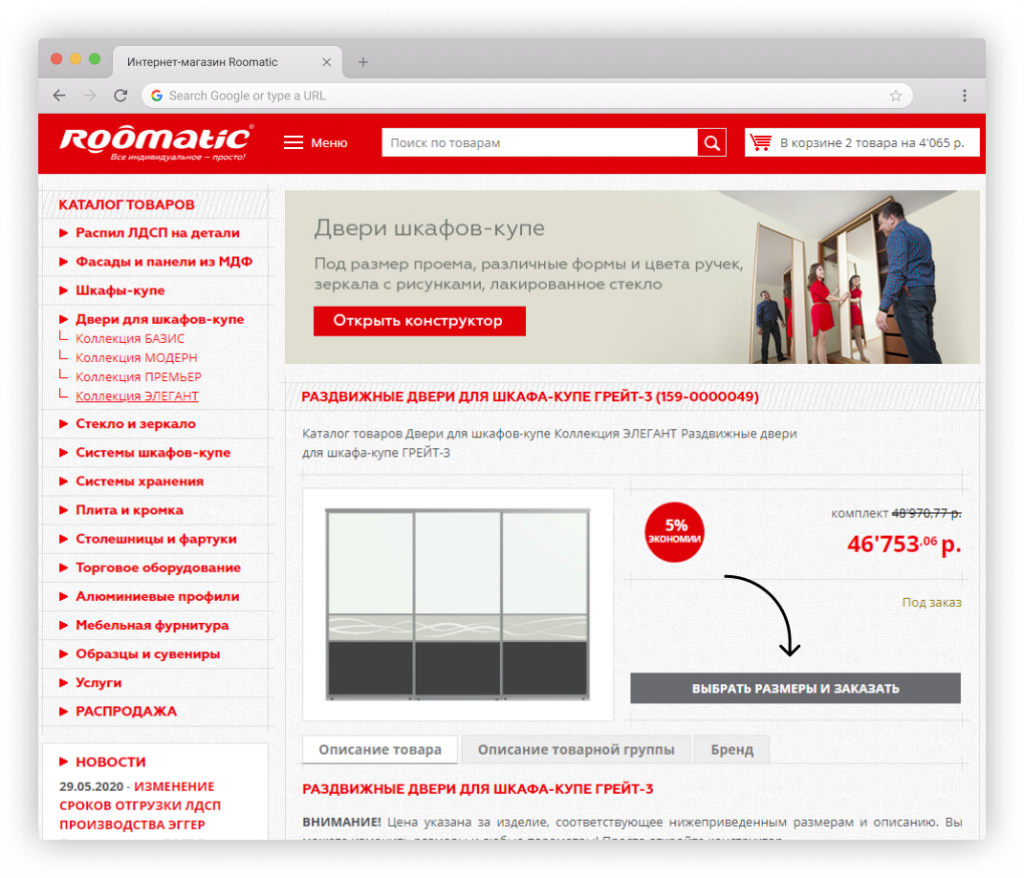Open the browser three-dot menu
Viewport: 1024px width, 878px height.
tap(964, 96)
